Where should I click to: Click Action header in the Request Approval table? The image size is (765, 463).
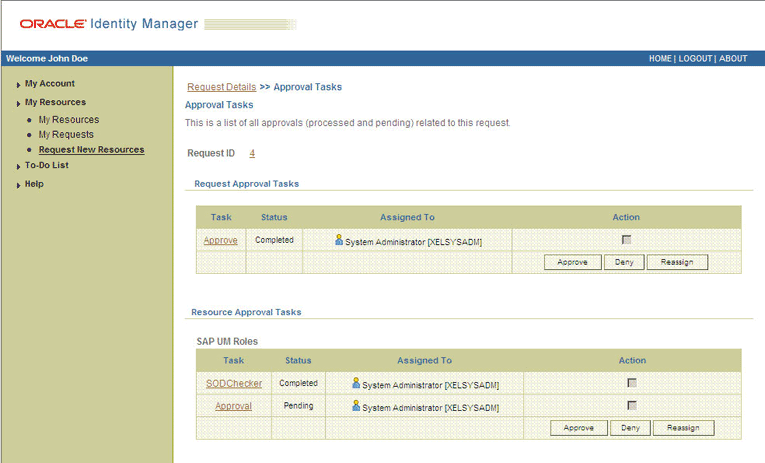point(626,218)
